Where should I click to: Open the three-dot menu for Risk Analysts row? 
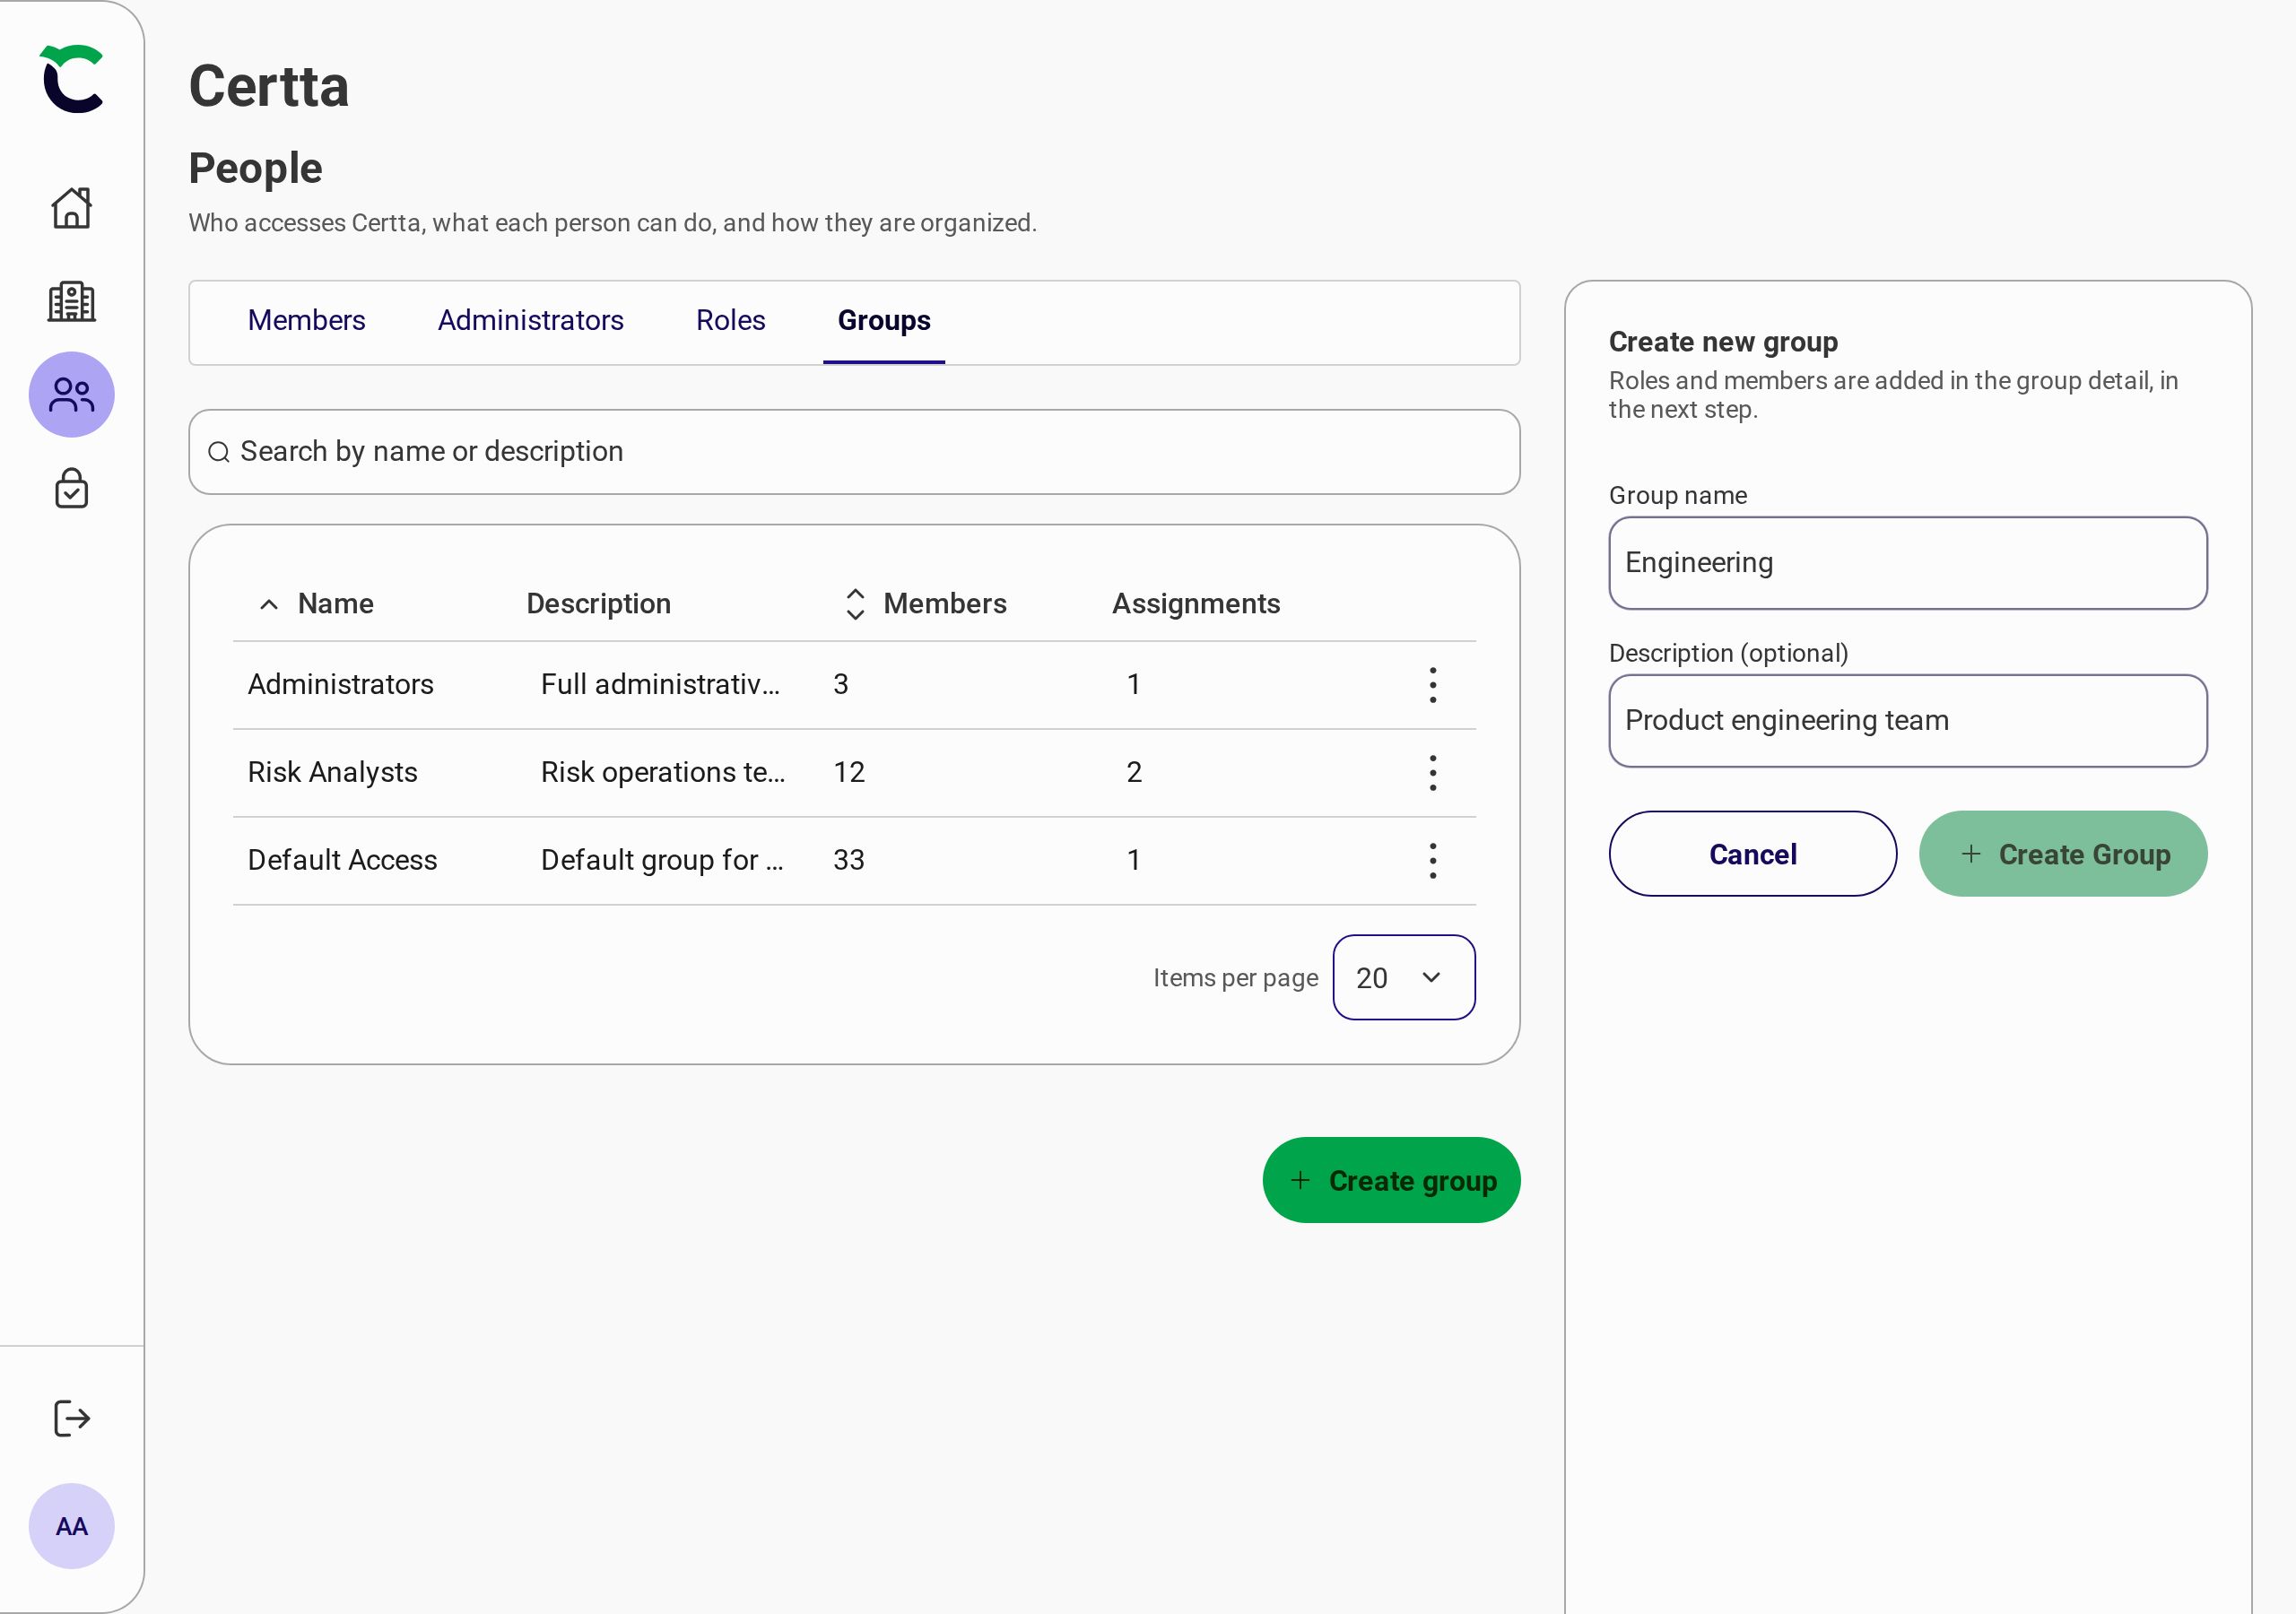tap(1432, 773)
